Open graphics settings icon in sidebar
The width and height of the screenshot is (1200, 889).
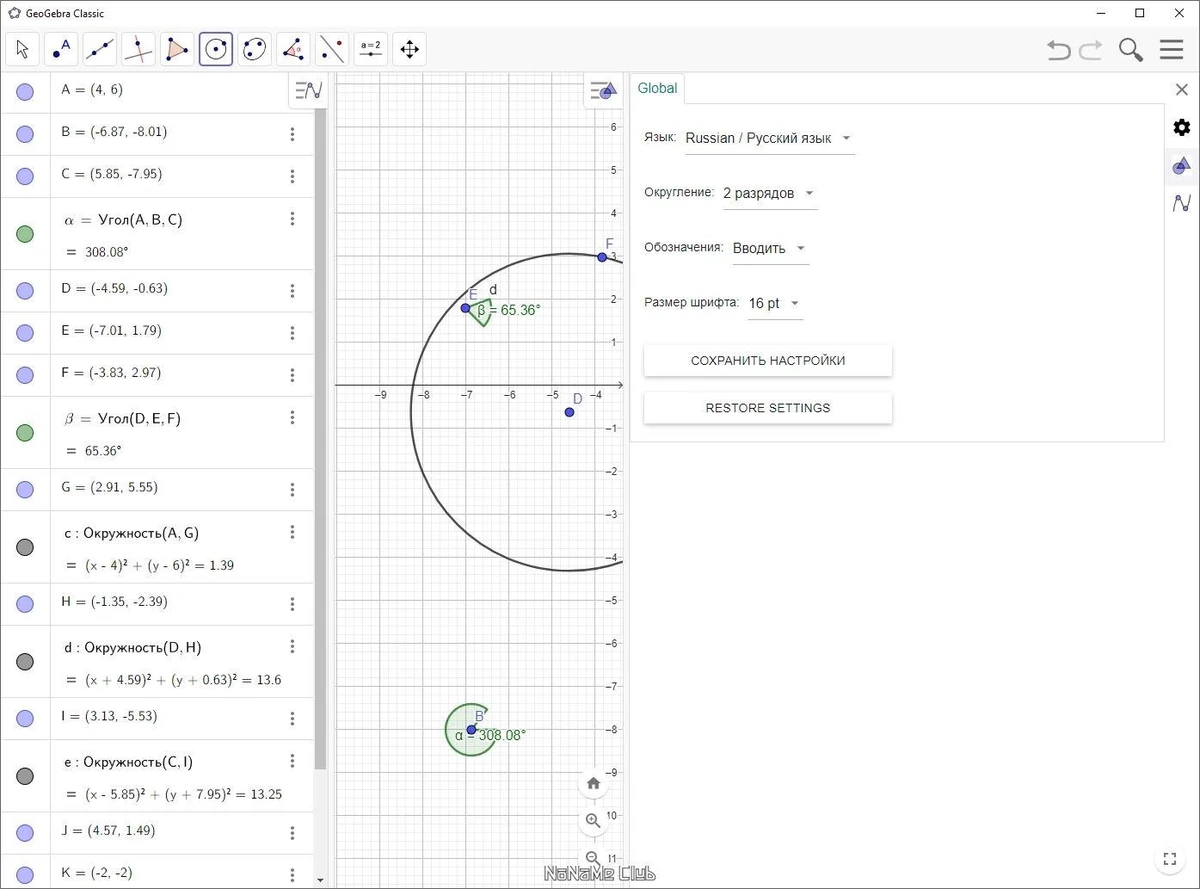point(1182,165)
